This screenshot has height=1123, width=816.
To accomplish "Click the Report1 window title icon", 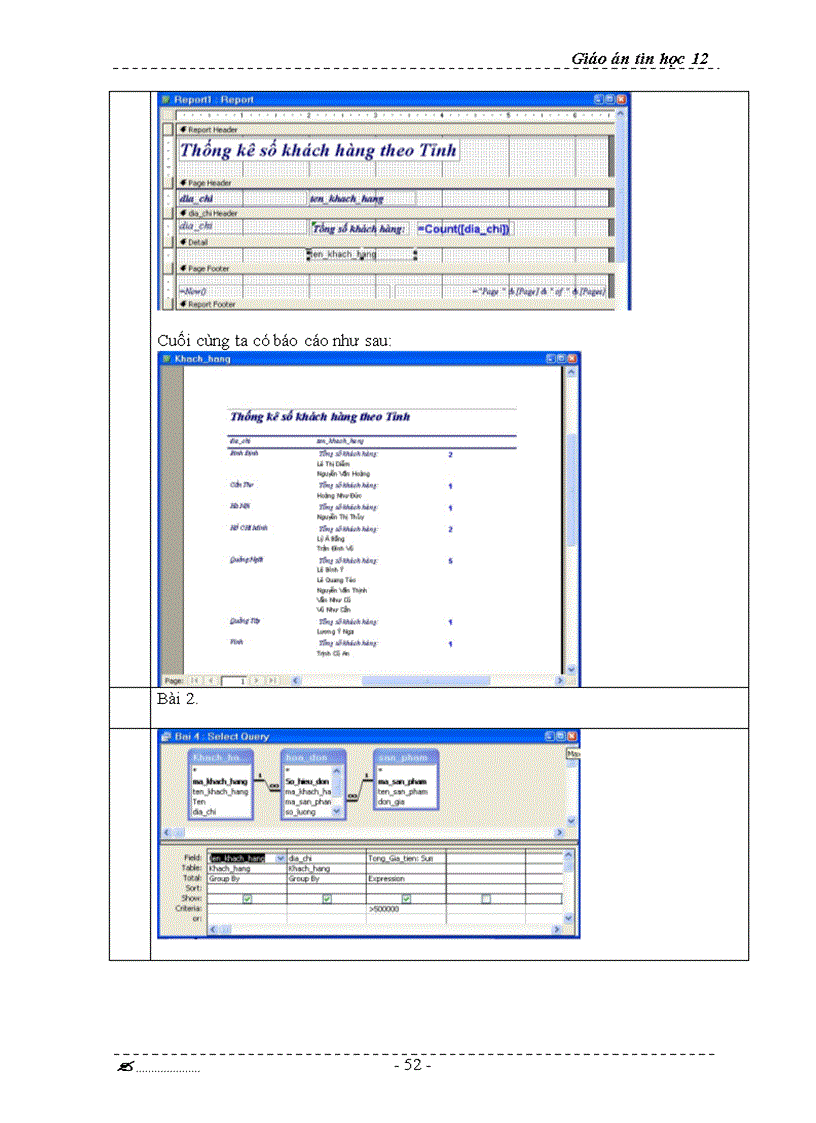I will pos(166,100).
